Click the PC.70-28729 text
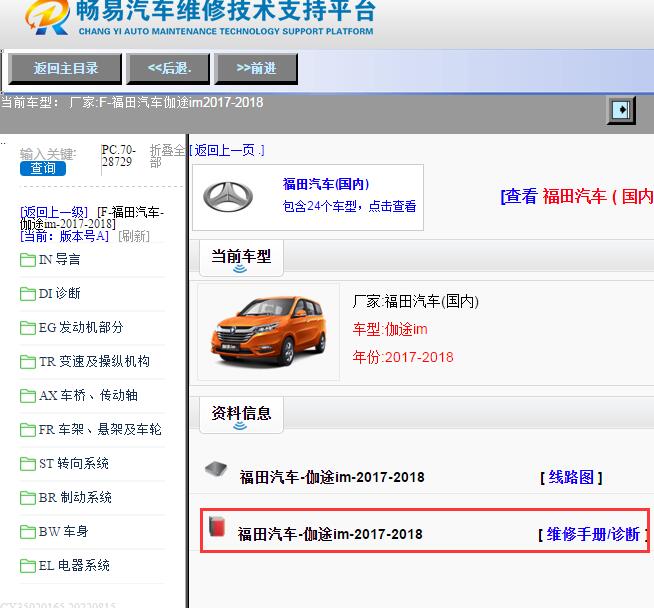Screen dimensions: 654x608 coord(118,156)
